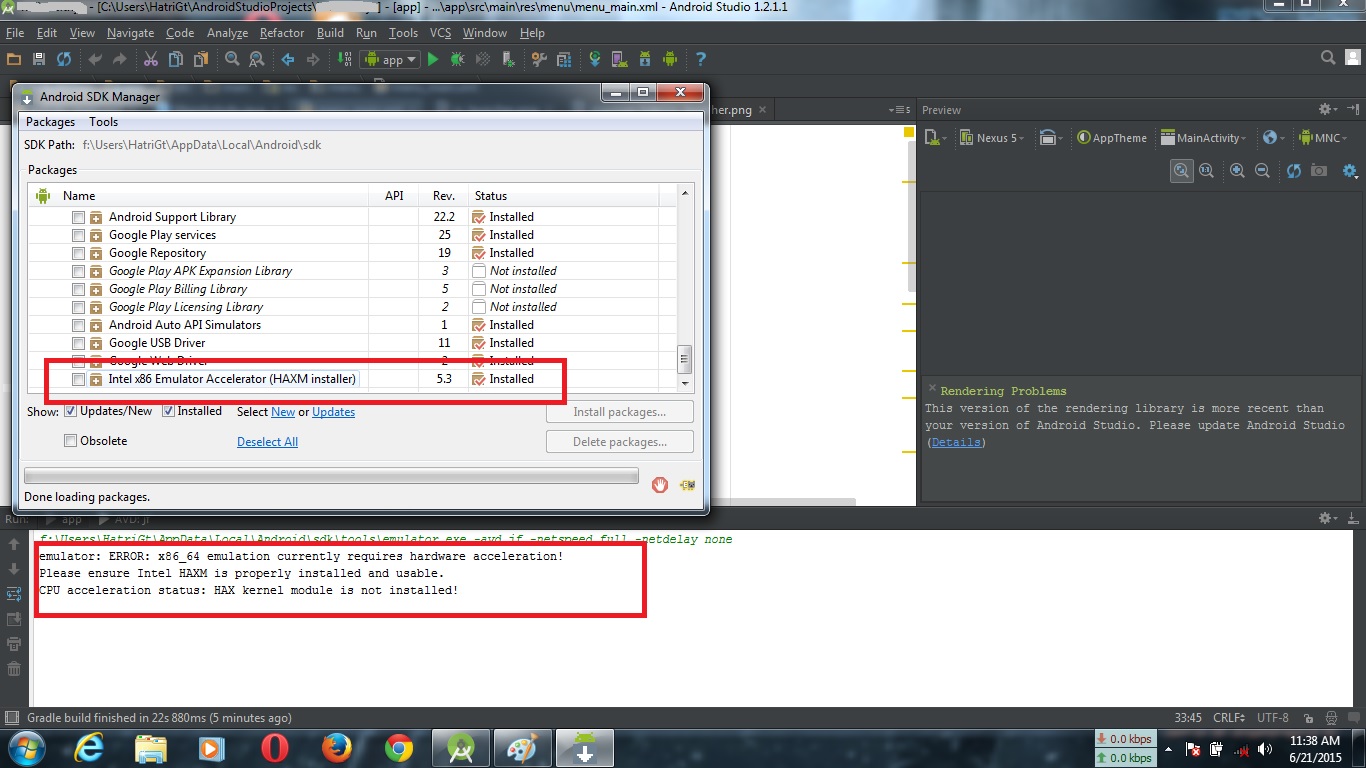The width and height of the screenshot is (1366, 768).
Task: Open Opera browser from the taskbar
Action: 274,748
